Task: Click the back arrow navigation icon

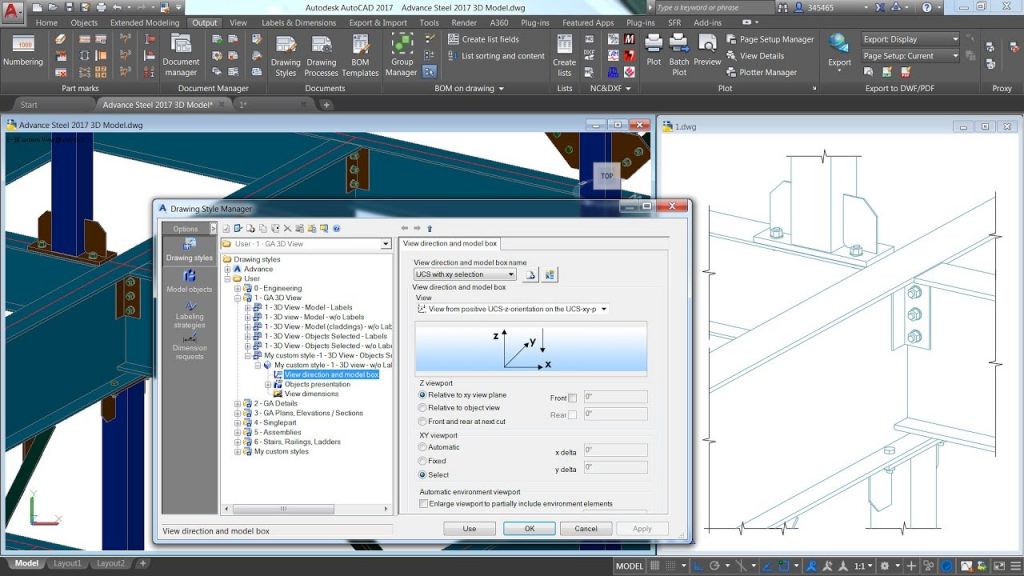Action: (404, 229)
